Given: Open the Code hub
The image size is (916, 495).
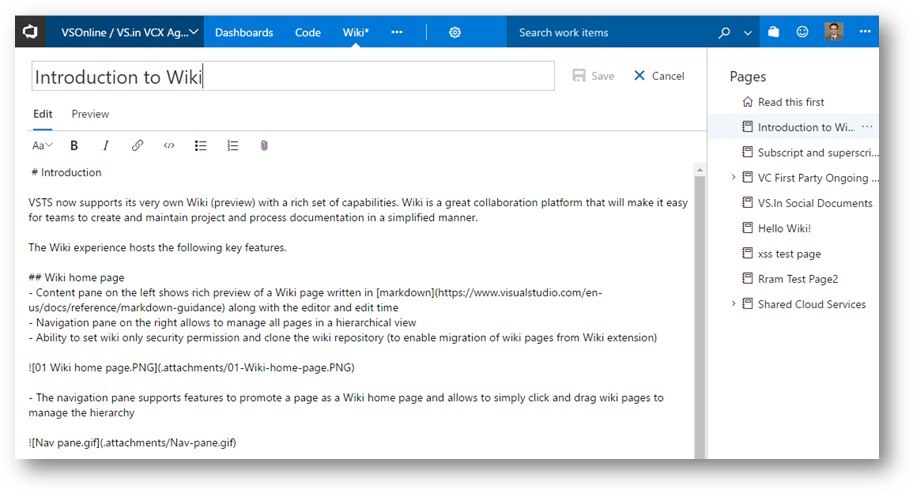Looking at the screenshot, I should pyautogui.click(x=307, y=33).
